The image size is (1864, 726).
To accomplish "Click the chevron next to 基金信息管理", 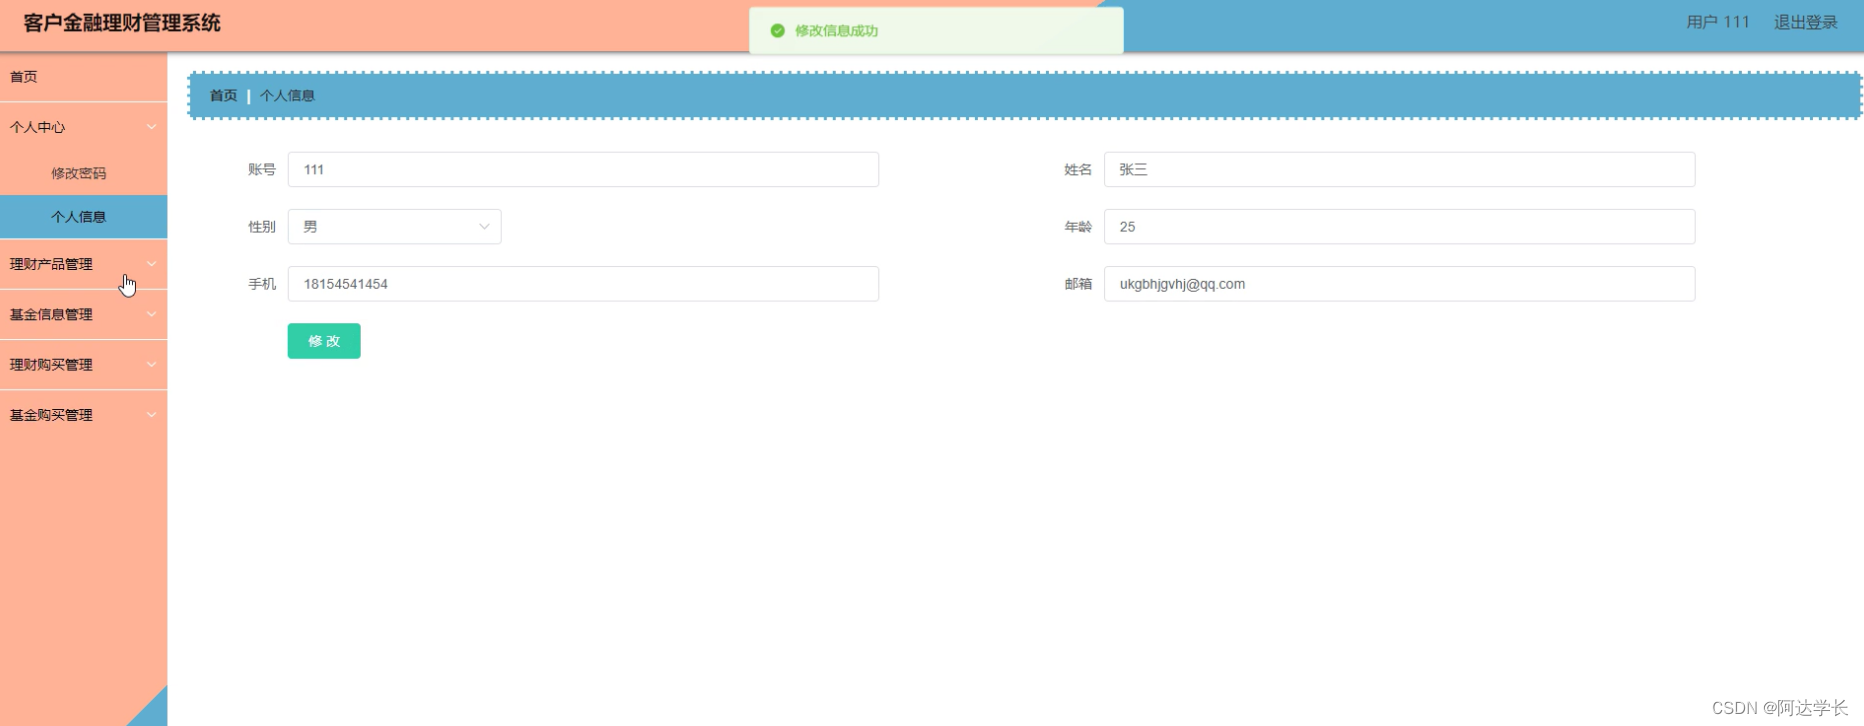I will [152, 314].
